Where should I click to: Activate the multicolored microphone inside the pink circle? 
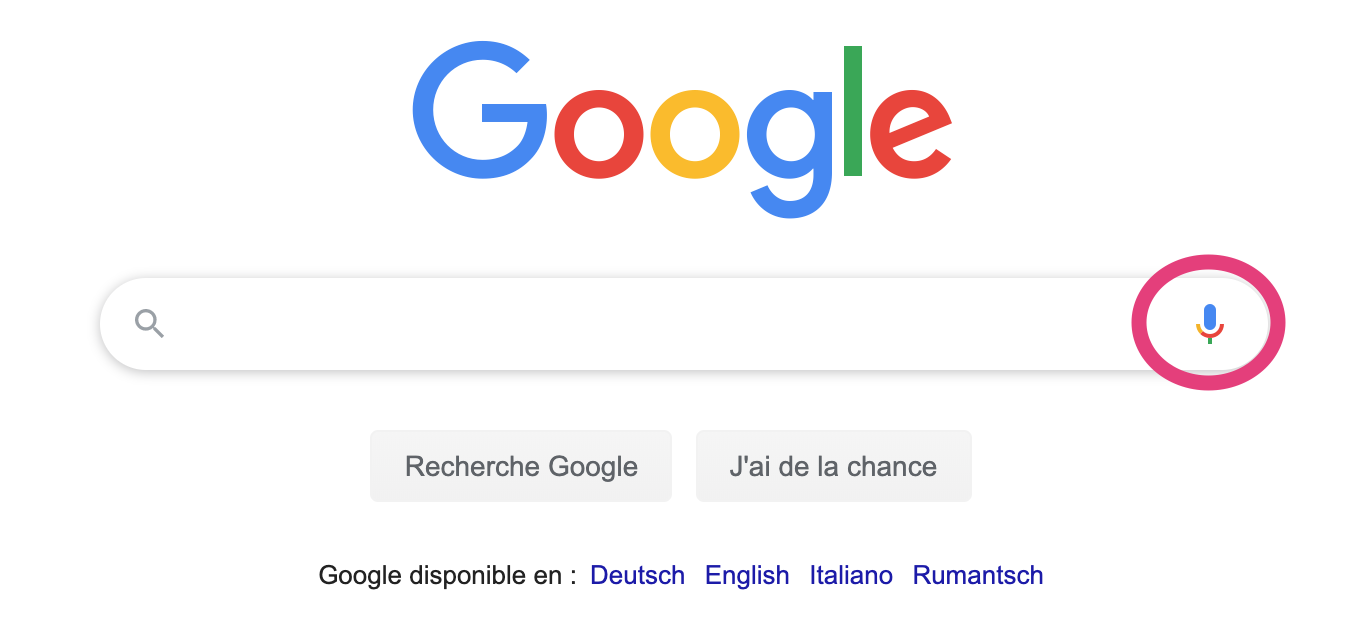[x=1210, y=323]
